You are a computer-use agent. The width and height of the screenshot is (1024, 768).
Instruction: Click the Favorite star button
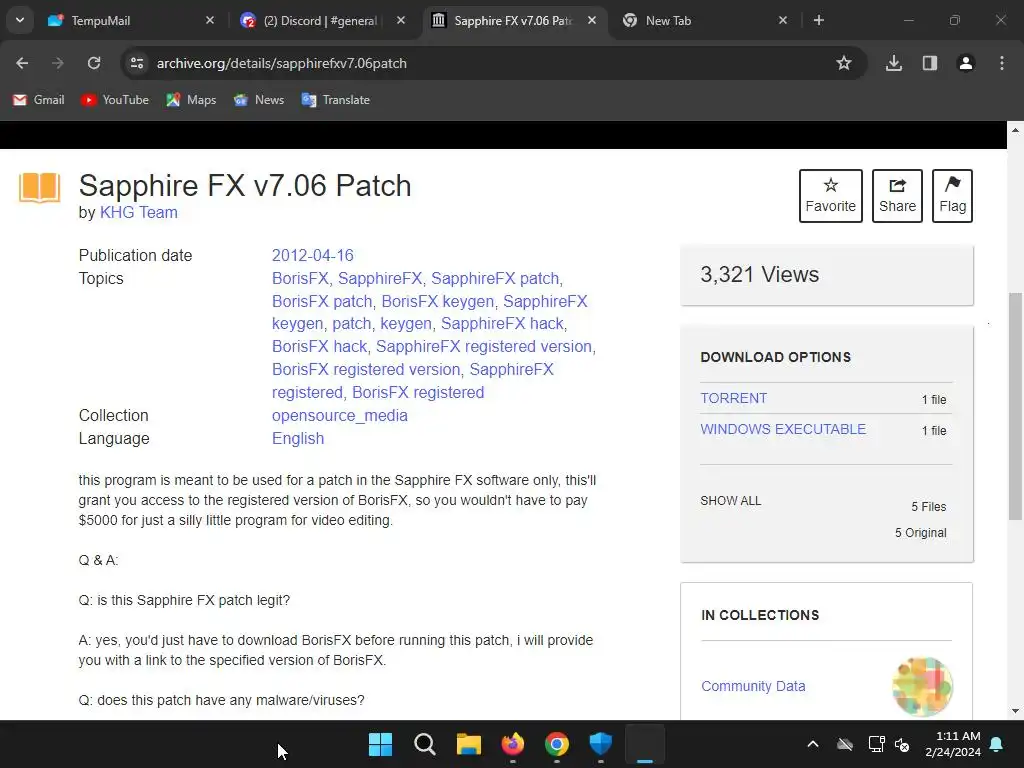(x=831, y=196)
